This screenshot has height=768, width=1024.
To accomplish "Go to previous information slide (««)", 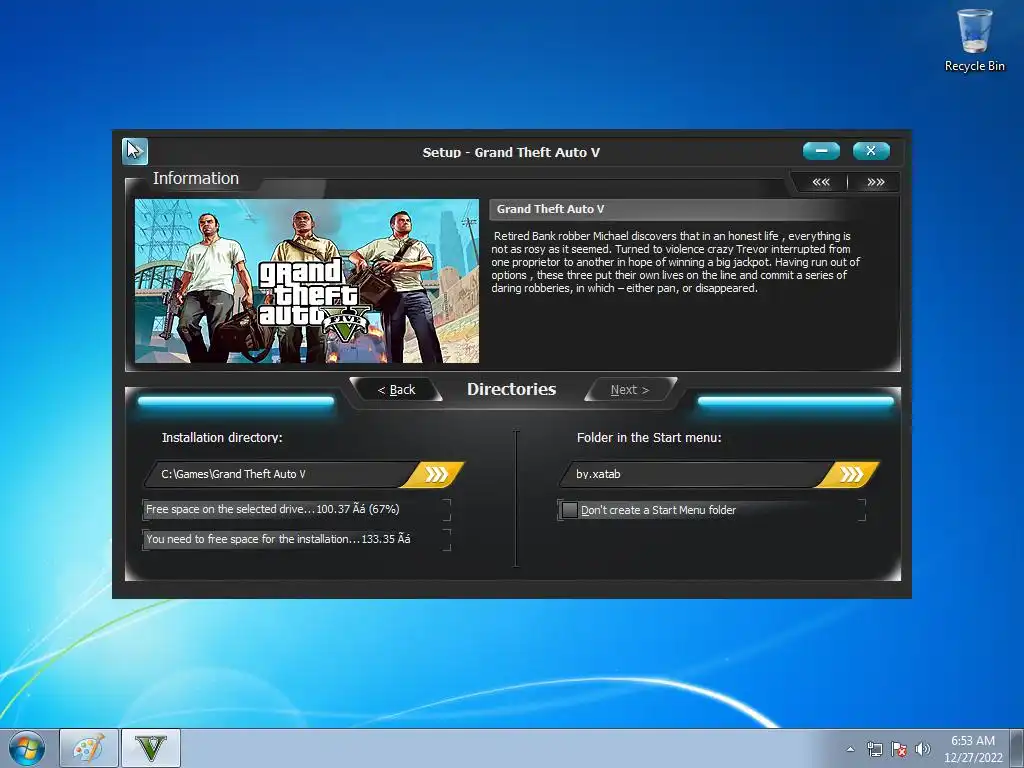I will (821, 182).
